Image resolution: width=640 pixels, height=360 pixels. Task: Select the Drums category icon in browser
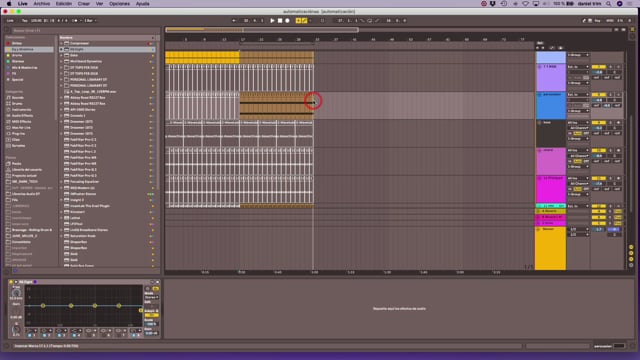[x=8, y=104]
